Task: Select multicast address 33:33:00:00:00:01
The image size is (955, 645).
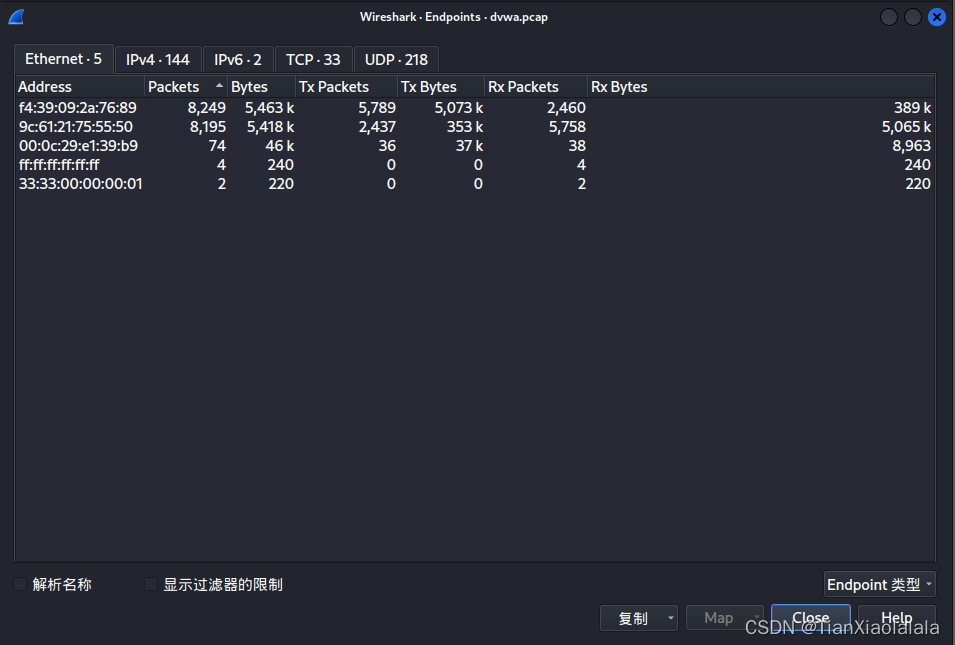Action: tap(80, 183)
